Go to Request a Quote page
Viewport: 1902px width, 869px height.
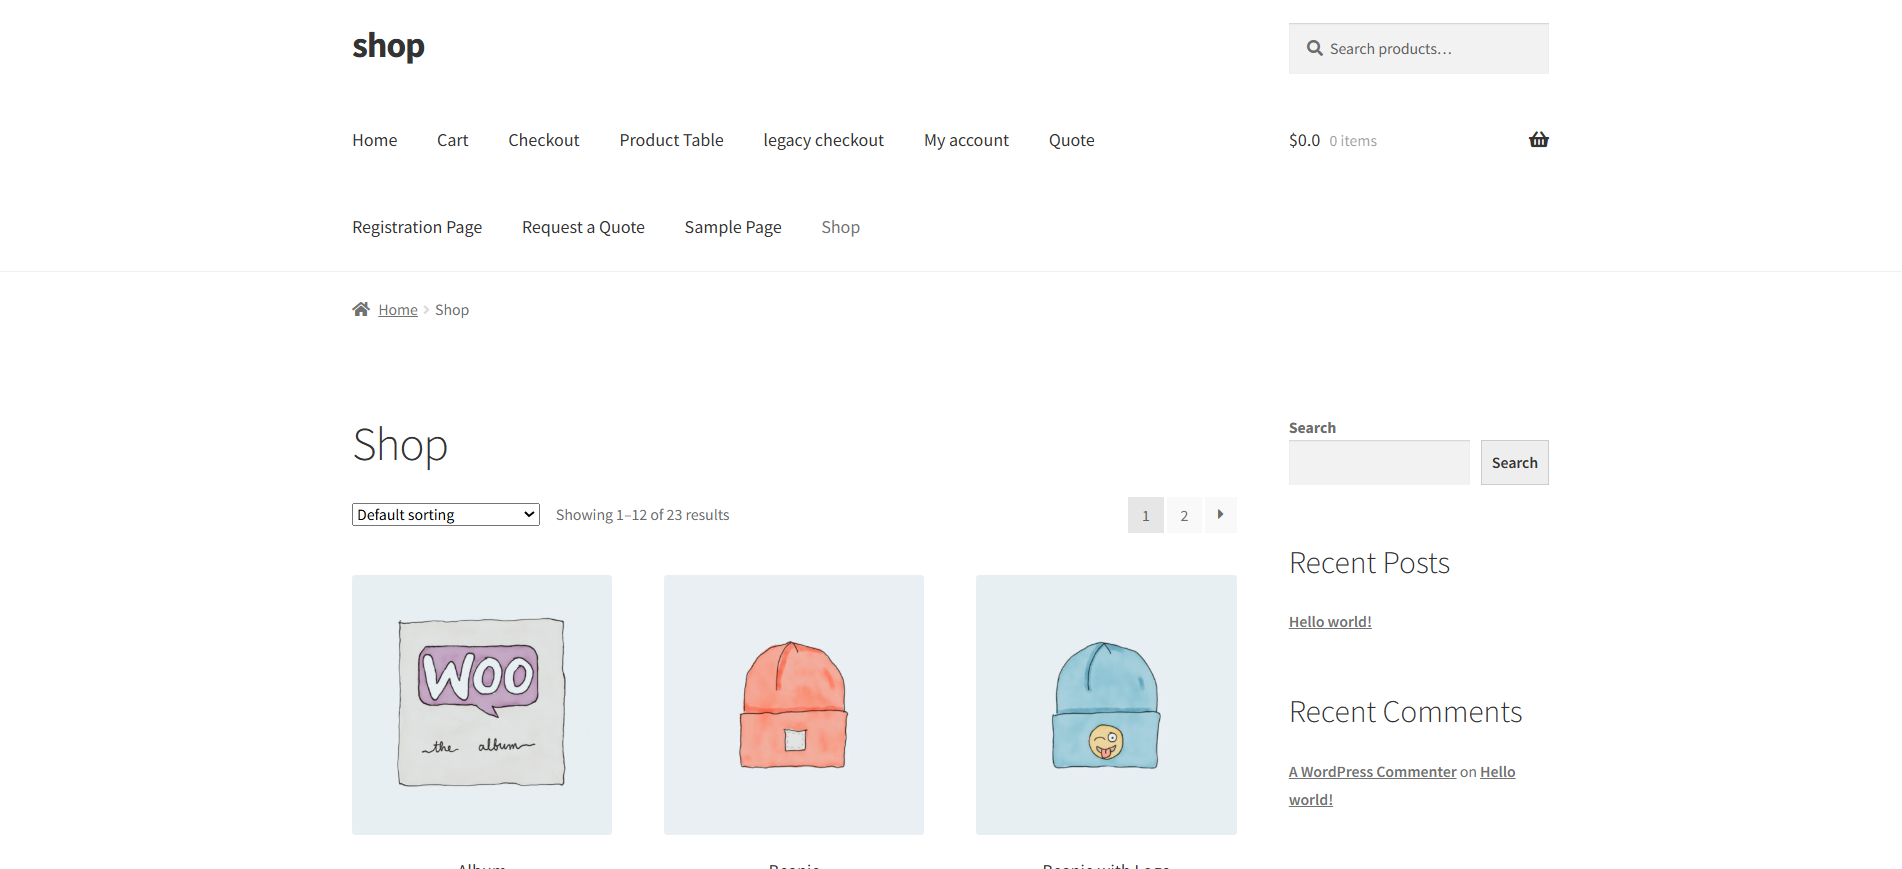(583, 227)
